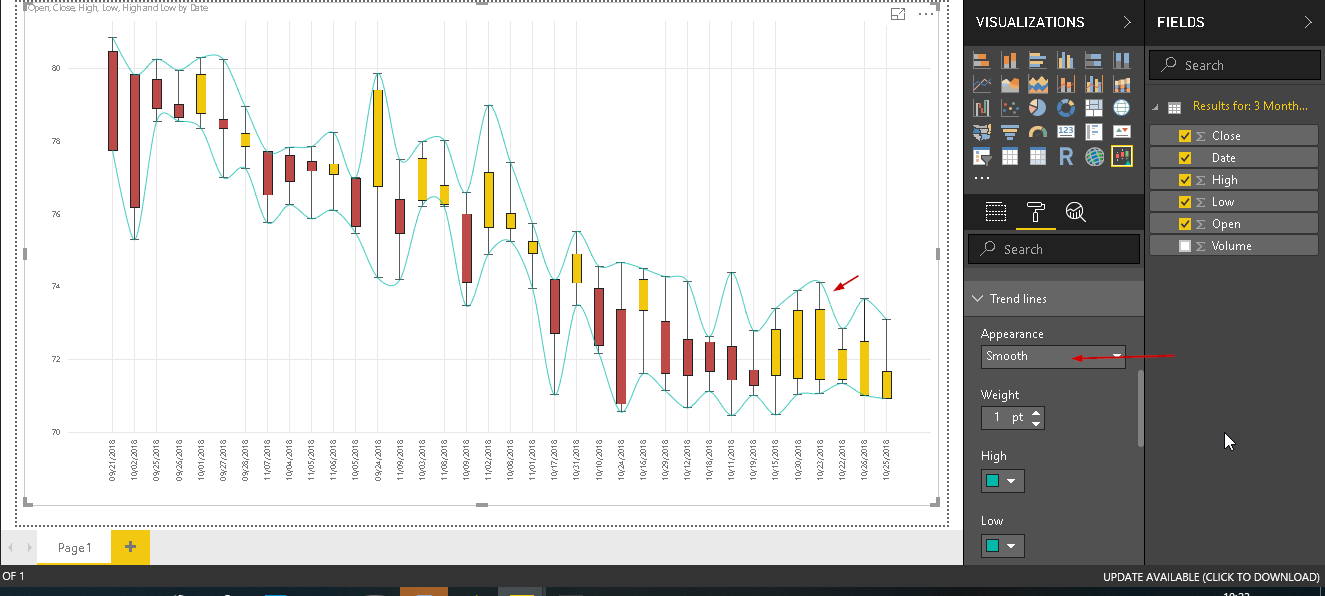The width and height of the screenshot is (1325, 596).
Task: Choose the Funnel chart visual
Action: coord(1010,132)
